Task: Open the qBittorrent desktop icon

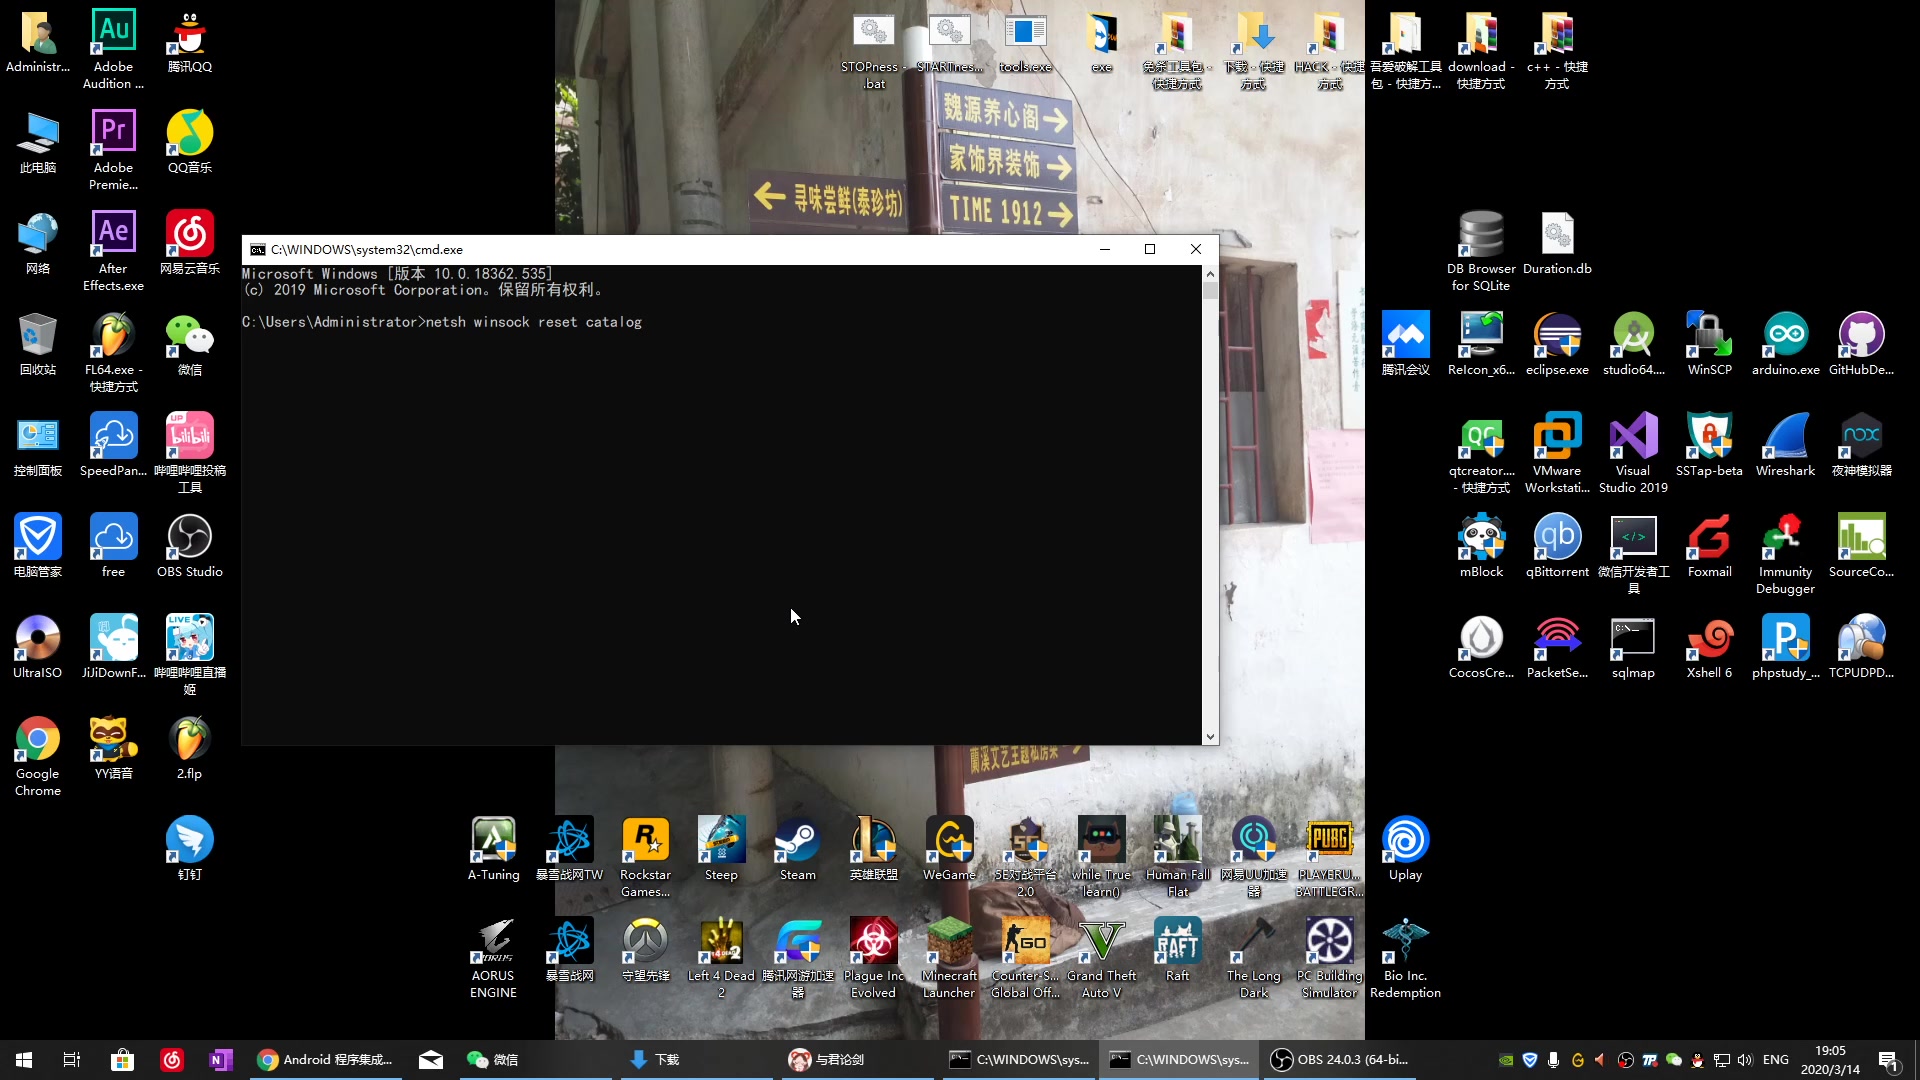Action: click(x=1557, y=538)
